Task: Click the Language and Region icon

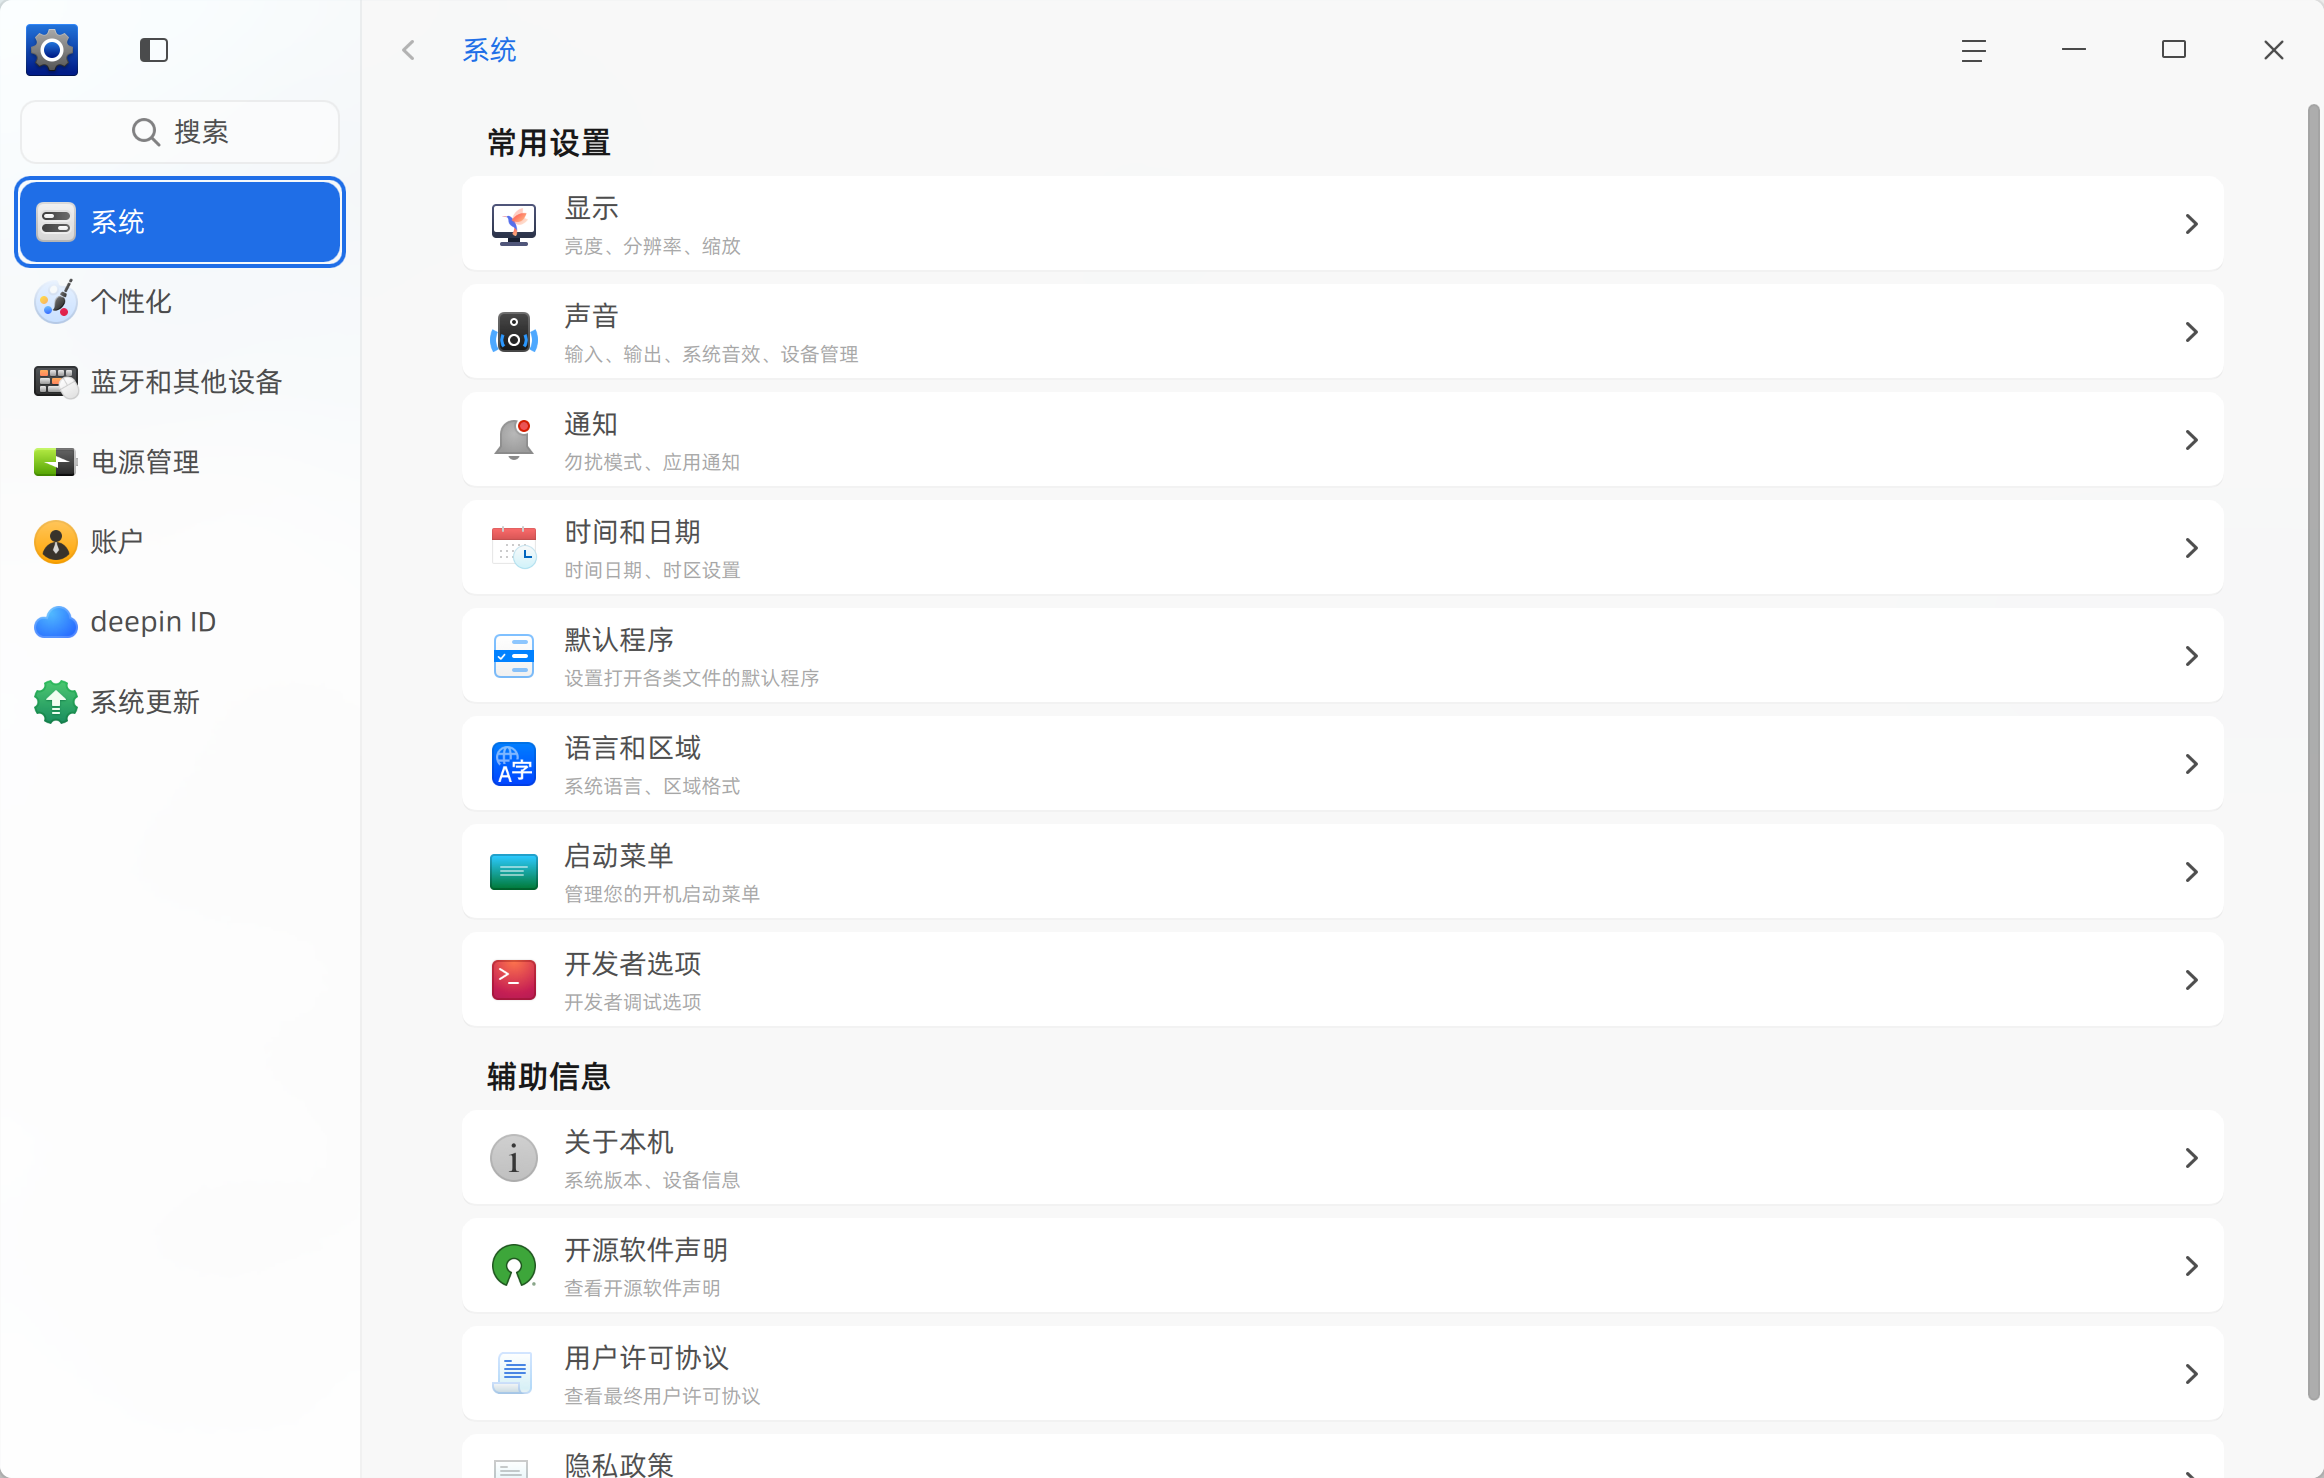Action: pos(514,764)
